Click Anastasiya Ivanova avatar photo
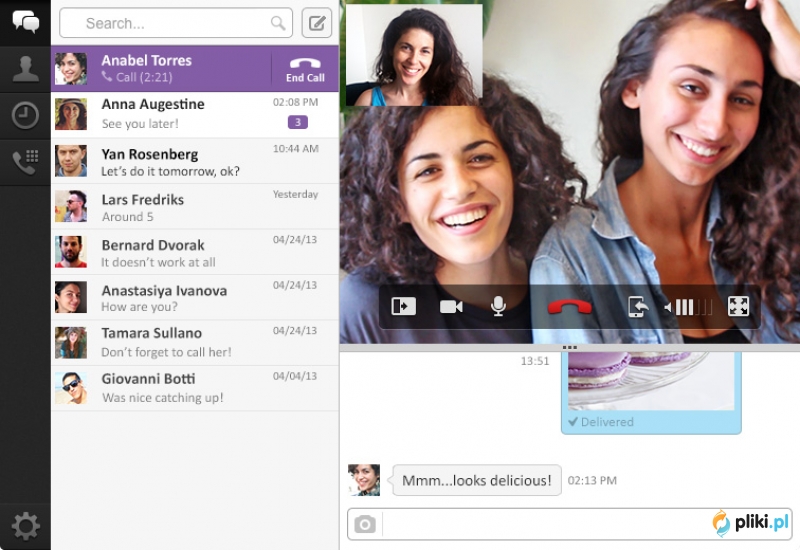Image resolution: width=800 pixels, height=550 pixels. [x=71, y=297]
